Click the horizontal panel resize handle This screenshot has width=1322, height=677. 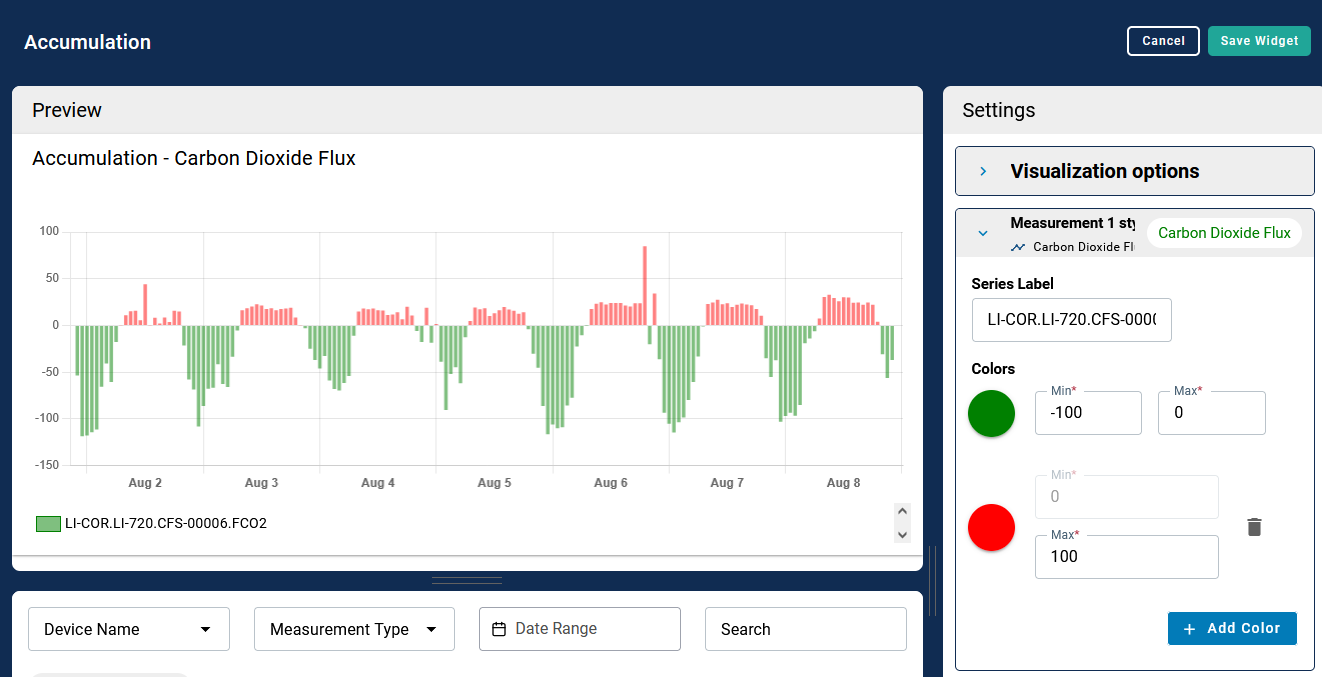tap(467, 580)
